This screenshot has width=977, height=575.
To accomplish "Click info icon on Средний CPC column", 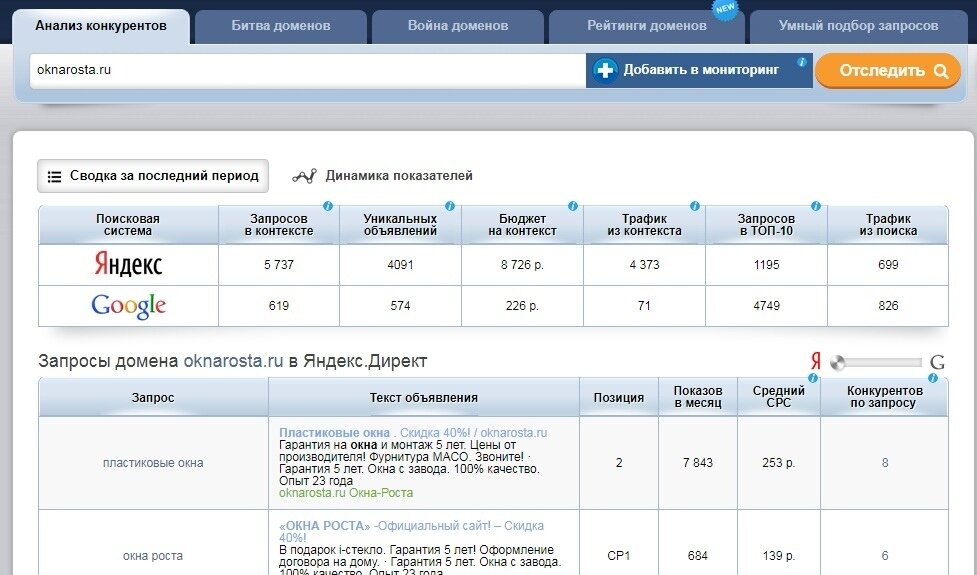I will [x=813, y=378].
